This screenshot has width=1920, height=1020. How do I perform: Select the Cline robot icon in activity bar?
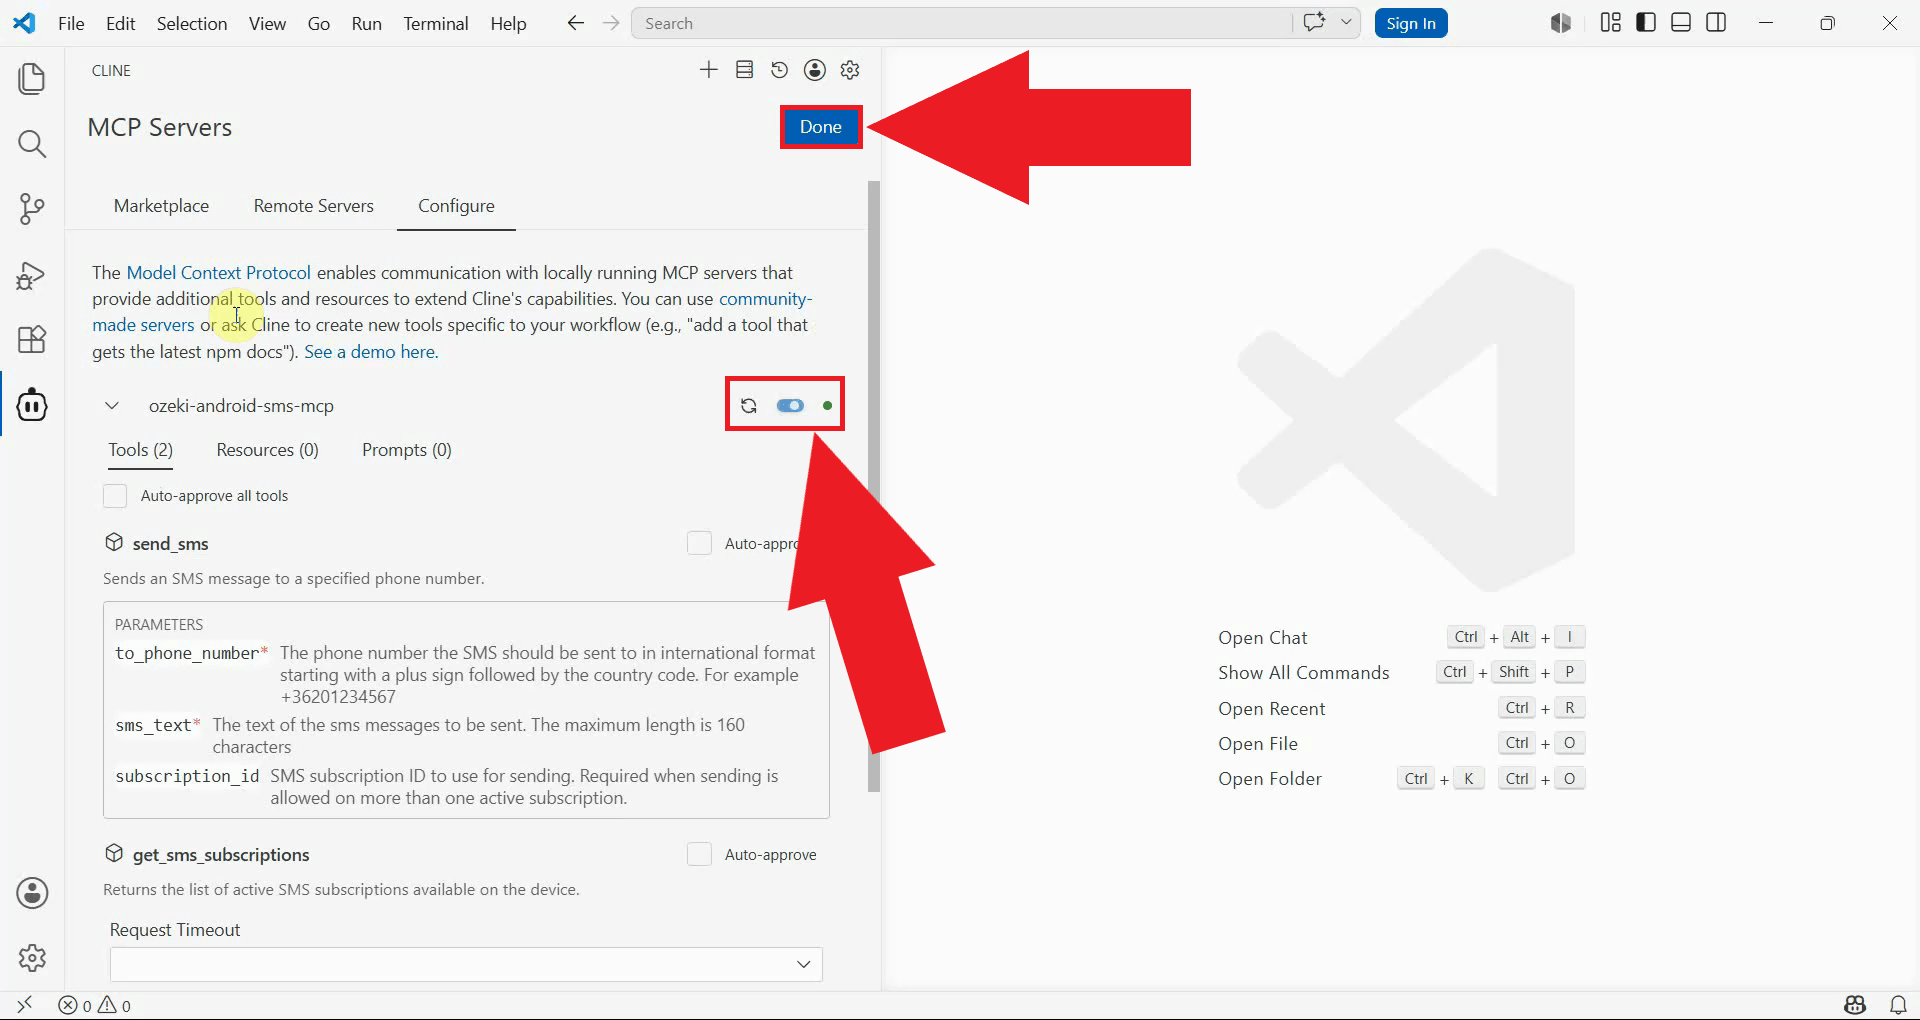[32, 405]
